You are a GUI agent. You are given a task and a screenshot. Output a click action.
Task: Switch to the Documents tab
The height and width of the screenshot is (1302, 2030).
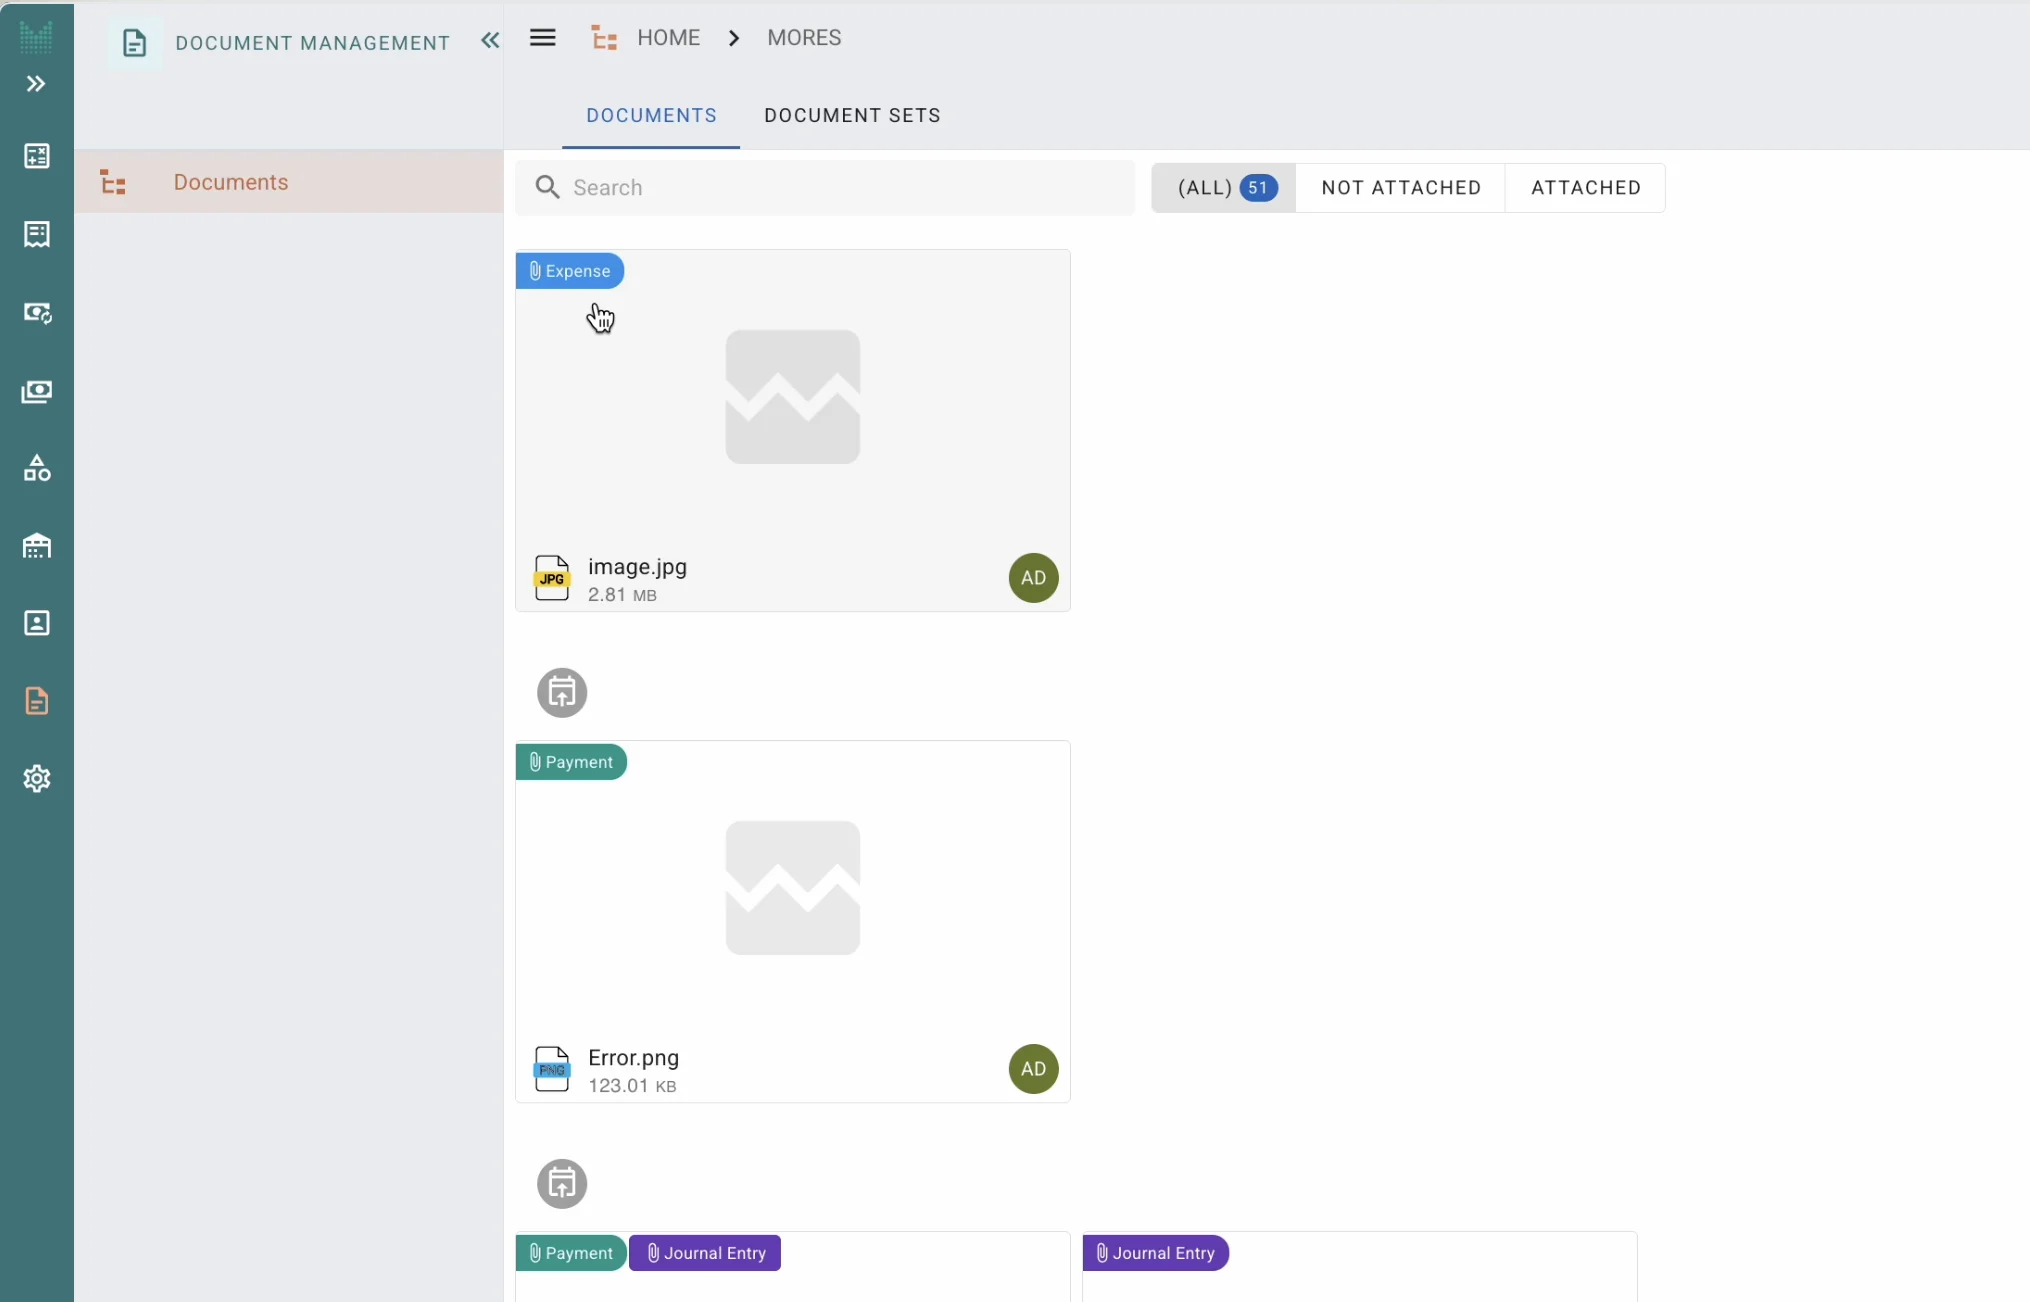pyautogui.click(x=651, y=116)
